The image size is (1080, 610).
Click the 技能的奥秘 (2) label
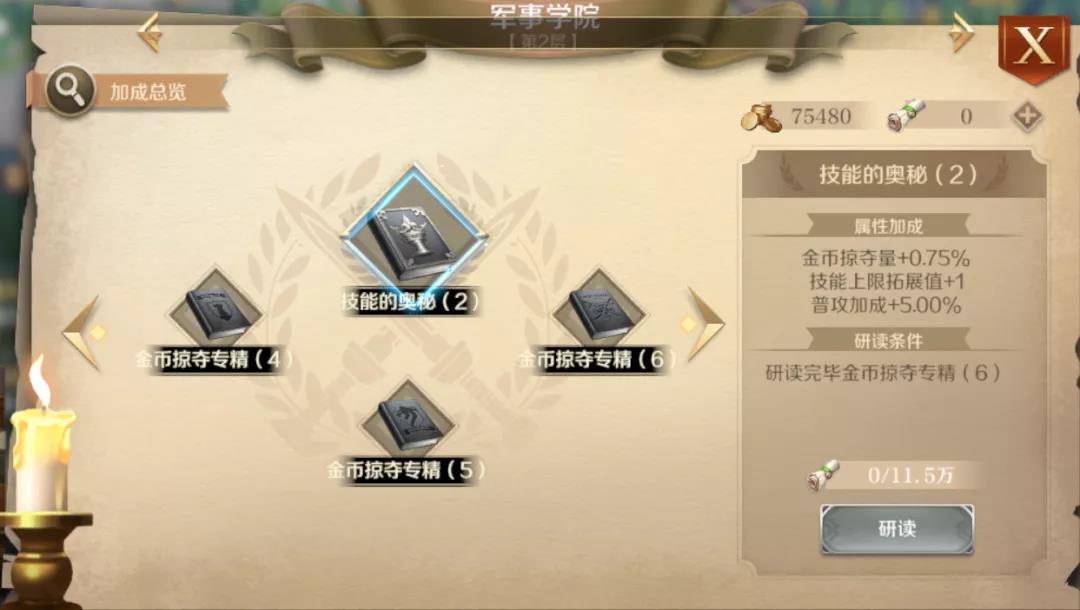[x=411, y=302]
